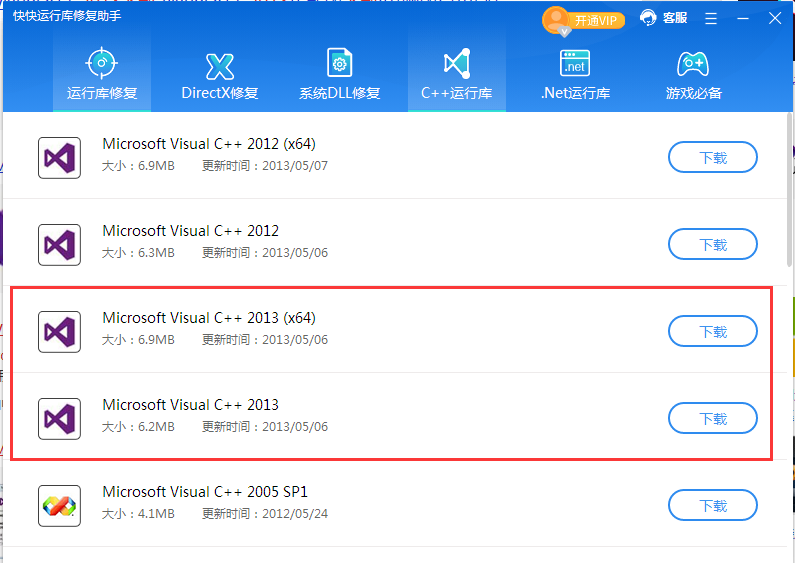Click the user avatar icon
795x563 pixels.
click(x=556, y=20)
